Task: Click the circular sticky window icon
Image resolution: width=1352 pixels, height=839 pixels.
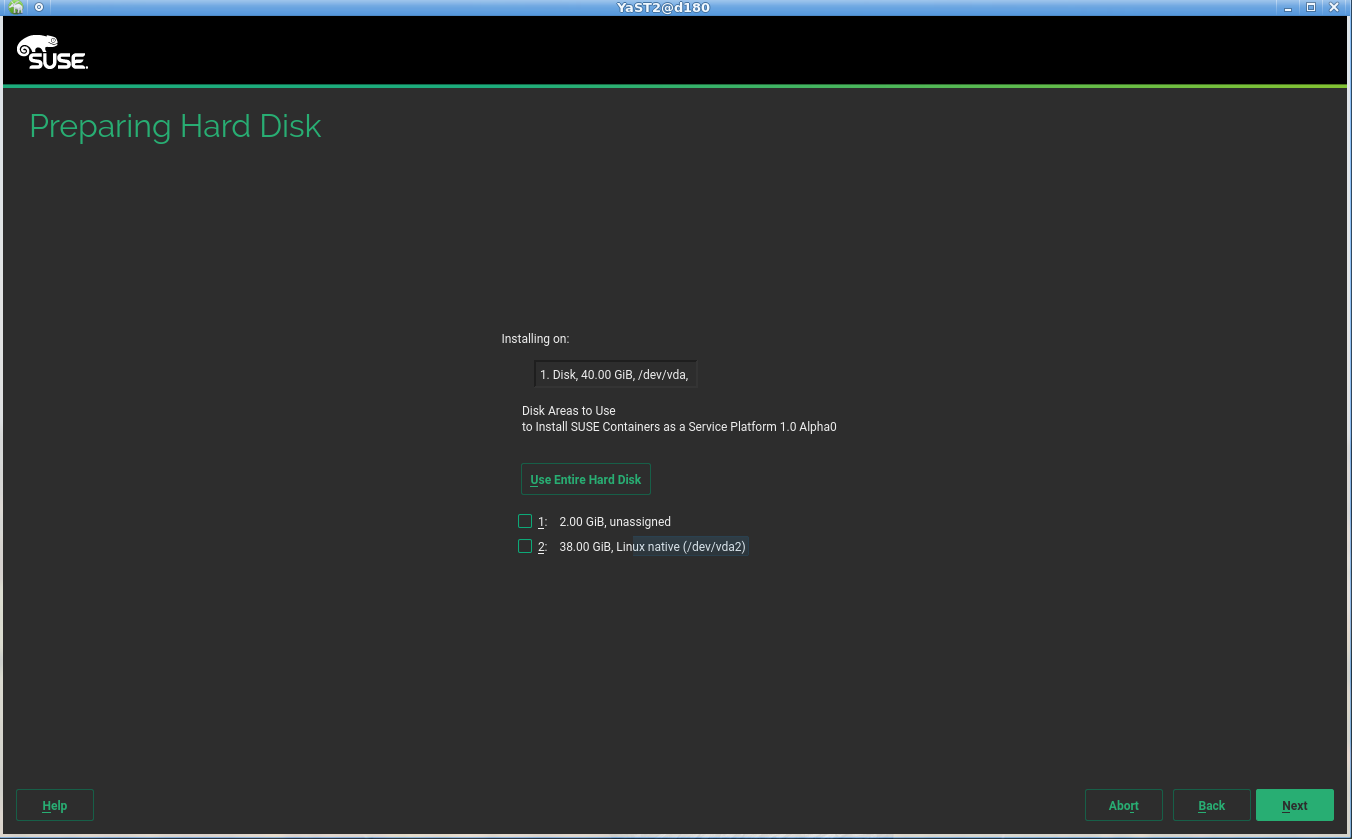Action: point(39,7)
